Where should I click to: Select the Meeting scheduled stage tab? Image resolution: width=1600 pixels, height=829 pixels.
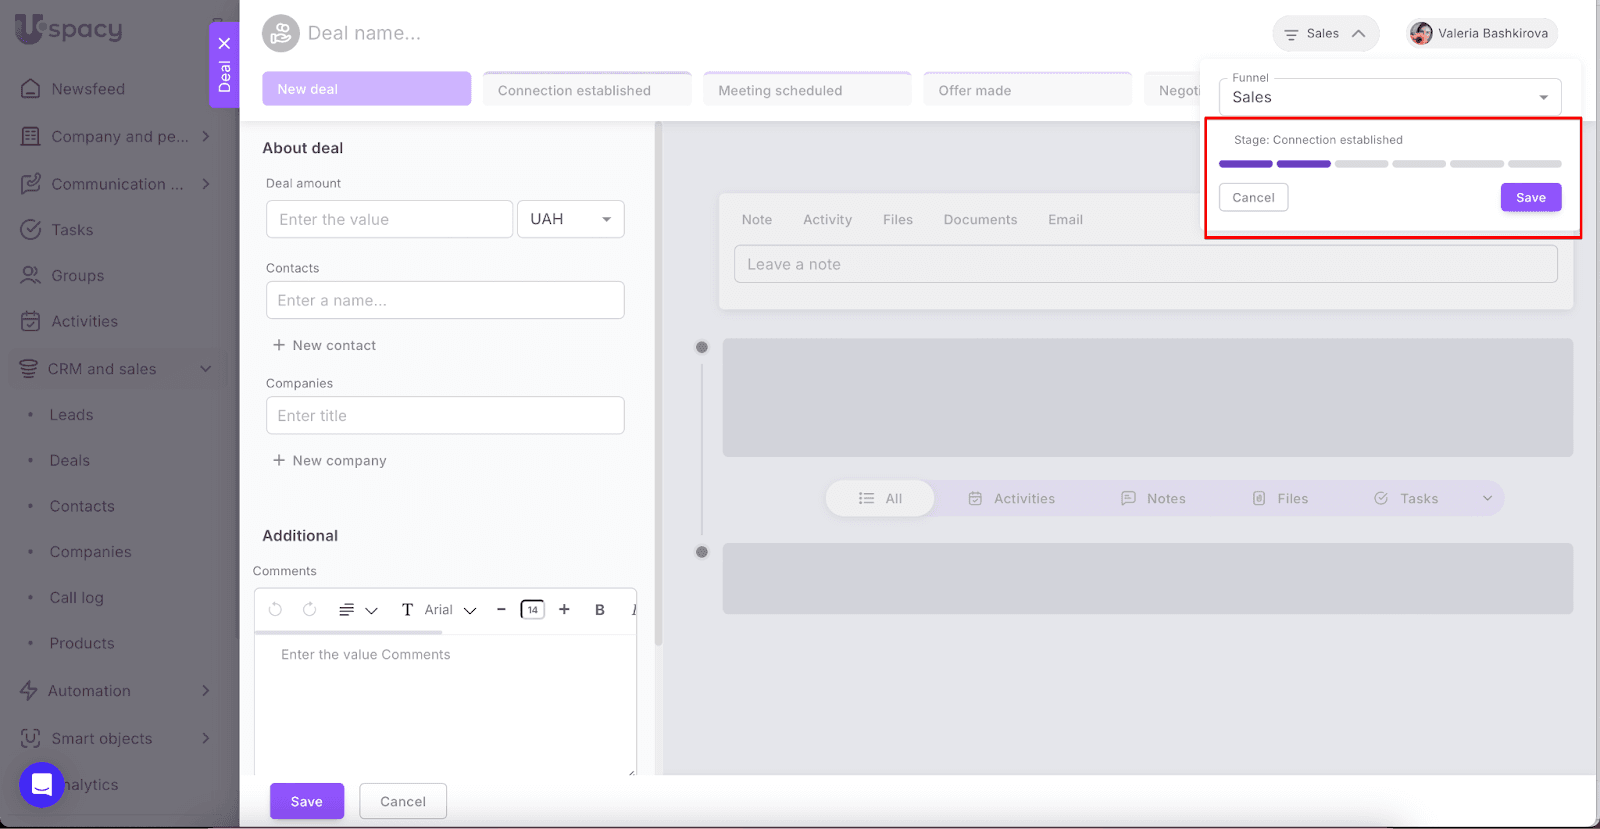(x=806, y=90)
